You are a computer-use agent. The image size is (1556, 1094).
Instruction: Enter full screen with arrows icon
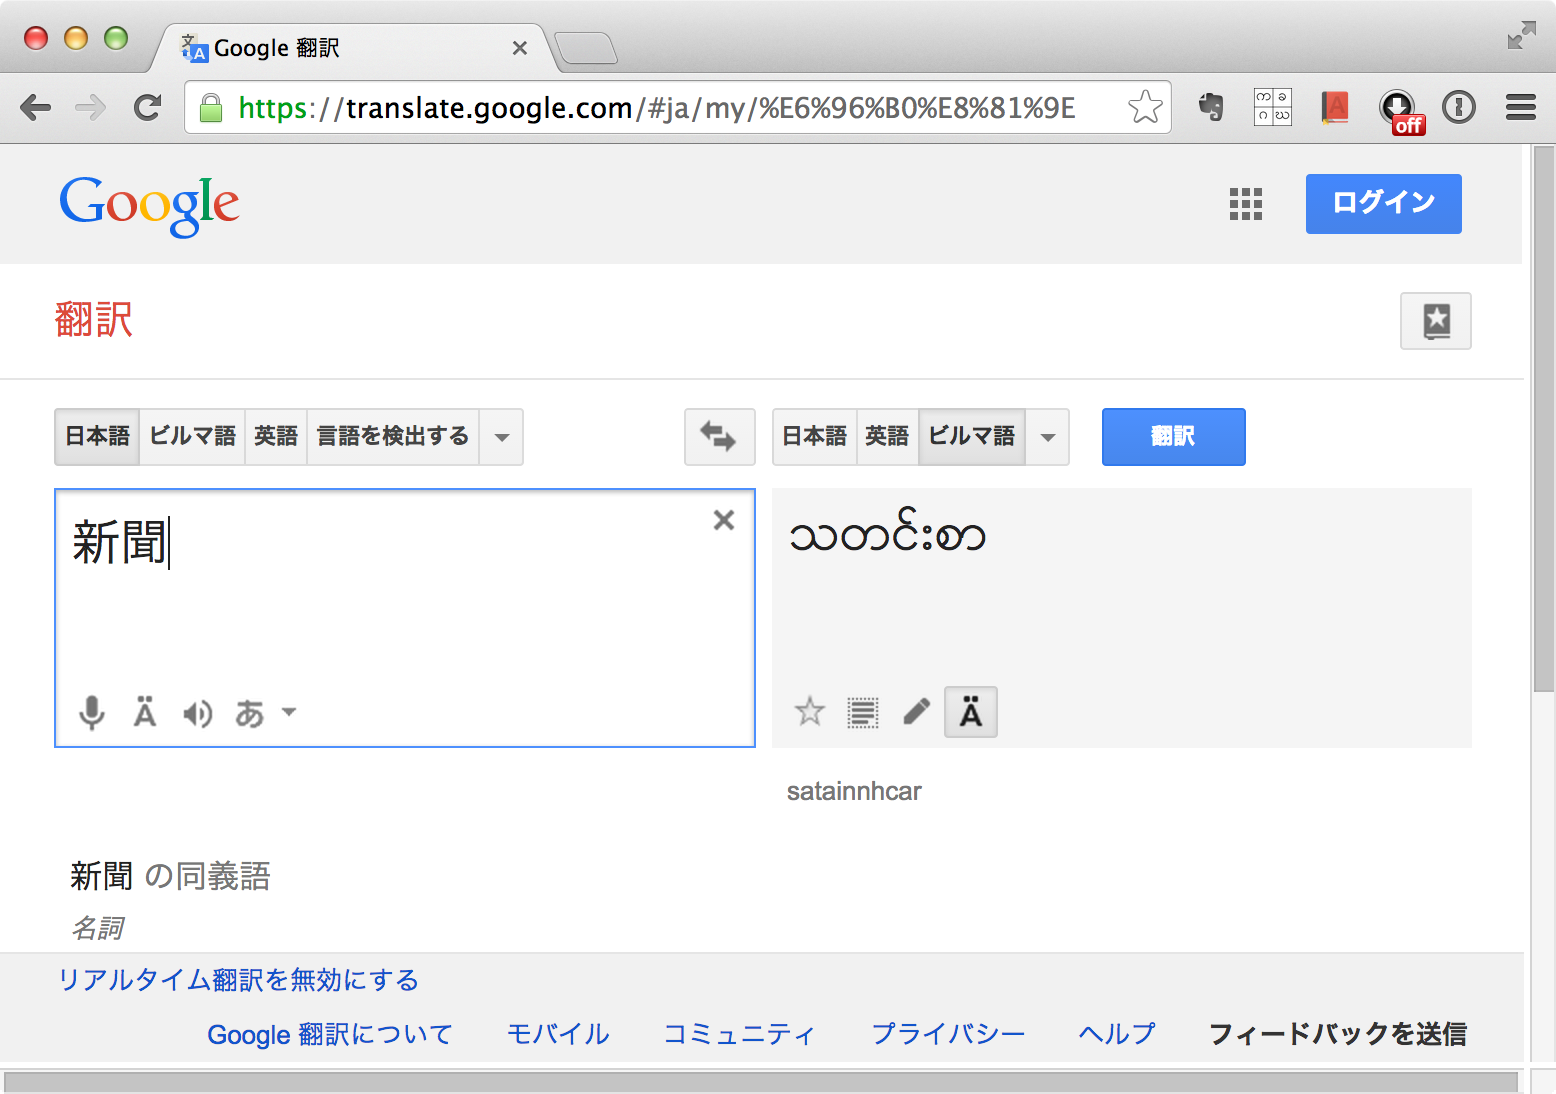pos(1521,36)
